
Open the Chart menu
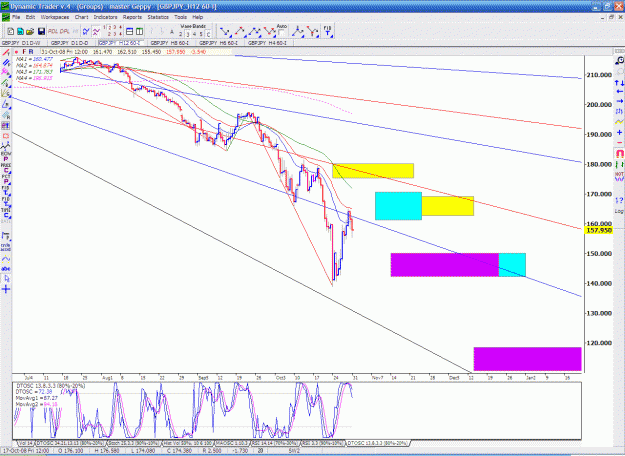81,17
